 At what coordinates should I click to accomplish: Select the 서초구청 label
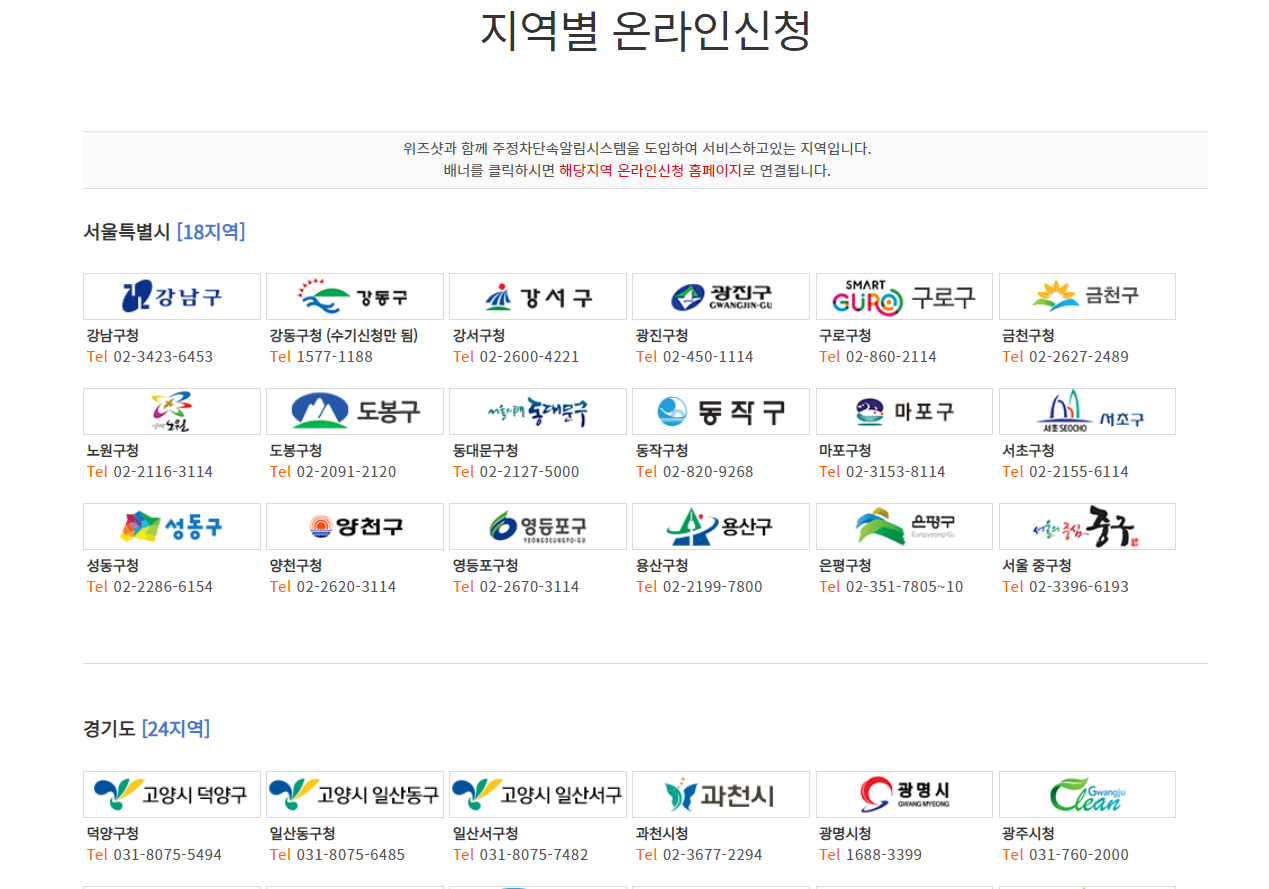(x=1028, y=450)
